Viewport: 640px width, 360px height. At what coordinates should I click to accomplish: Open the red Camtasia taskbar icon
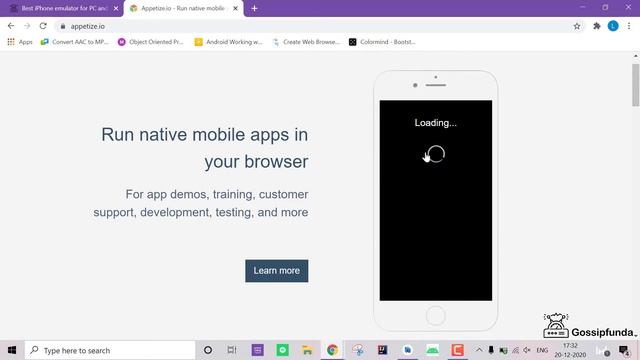458,350
